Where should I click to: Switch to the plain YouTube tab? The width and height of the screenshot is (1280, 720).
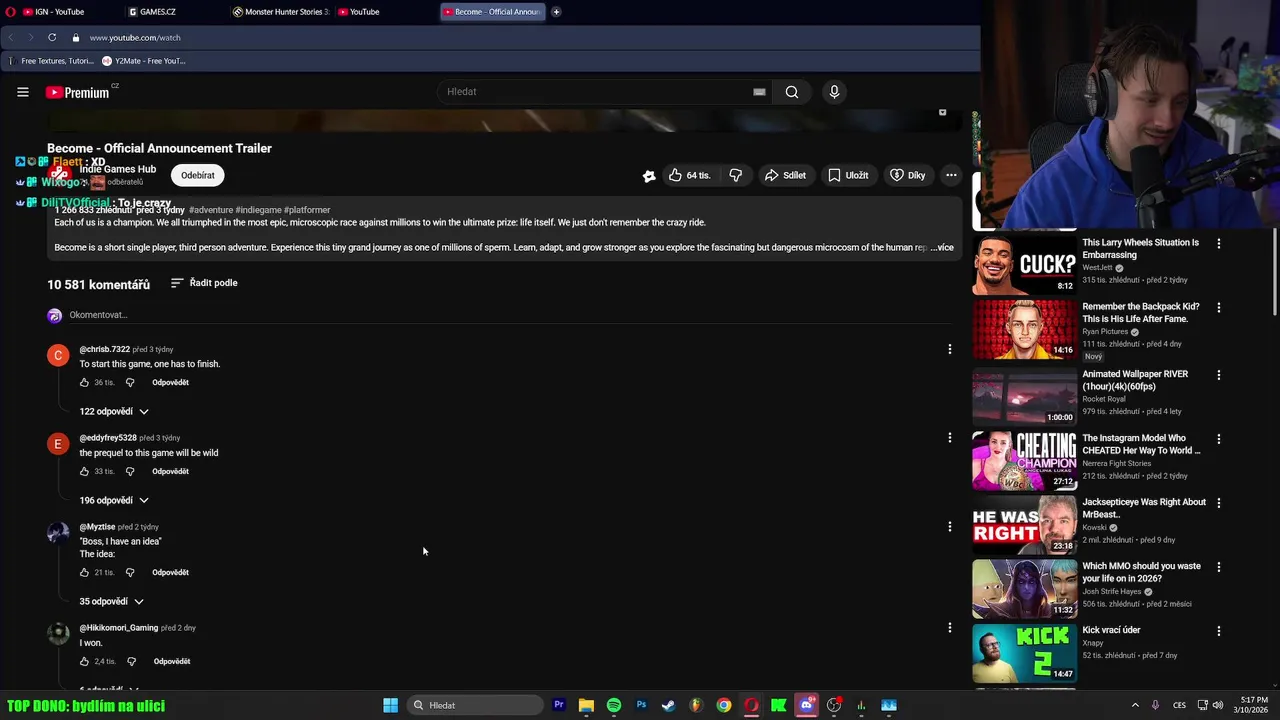(x=384, y=12)
